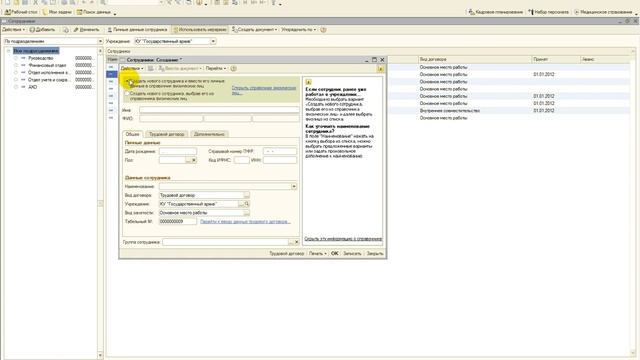
Task: Open Набор персонала section
Action: click(x=548, y=12)
